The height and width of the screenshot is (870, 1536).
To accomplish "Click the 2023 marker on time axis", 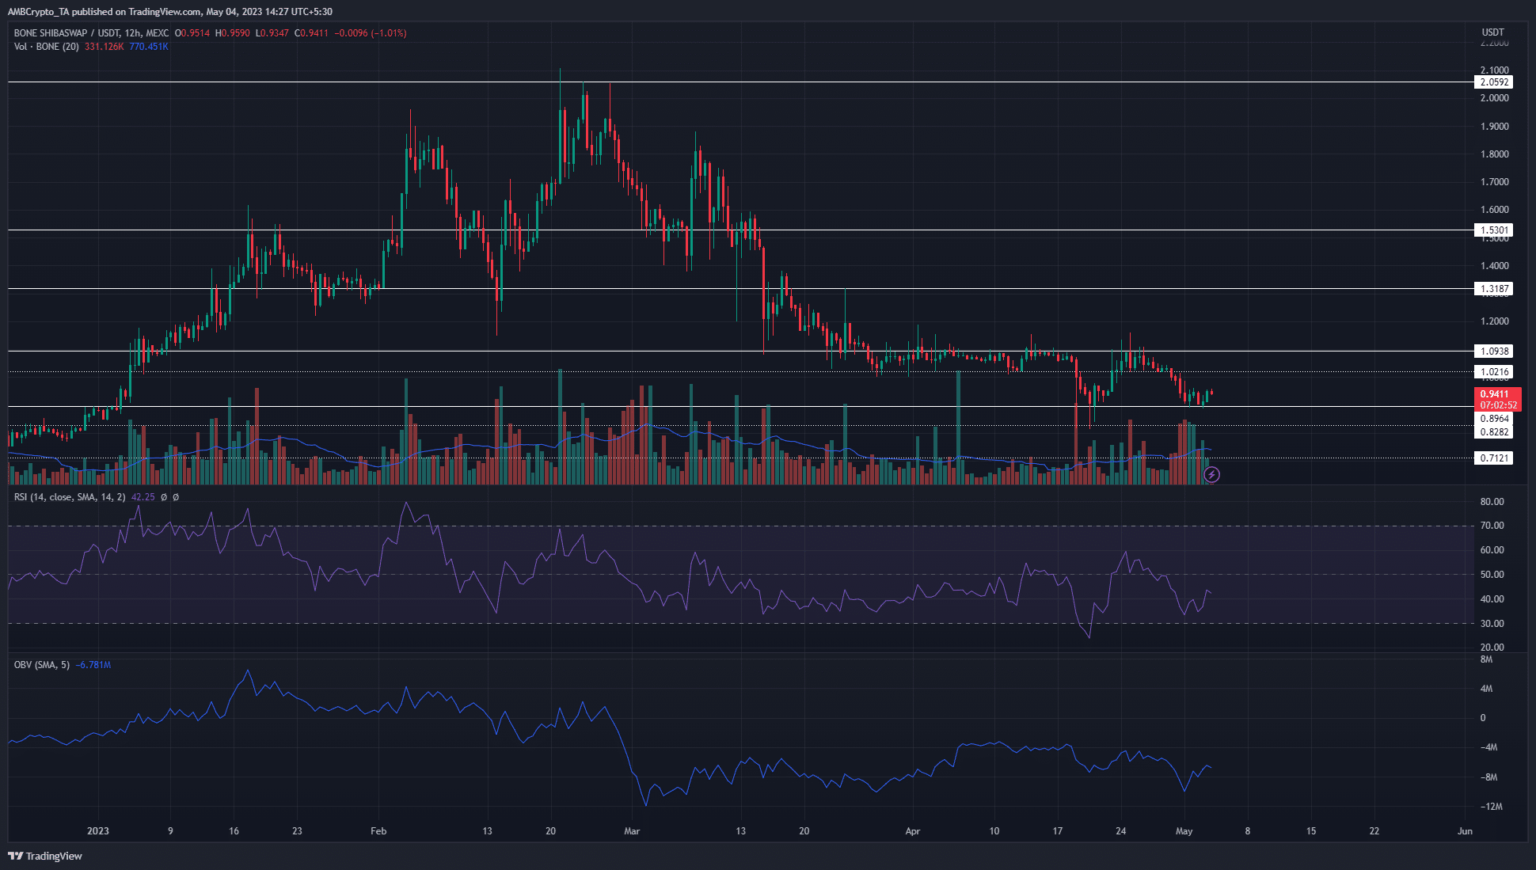I will (x=98, y=831).
